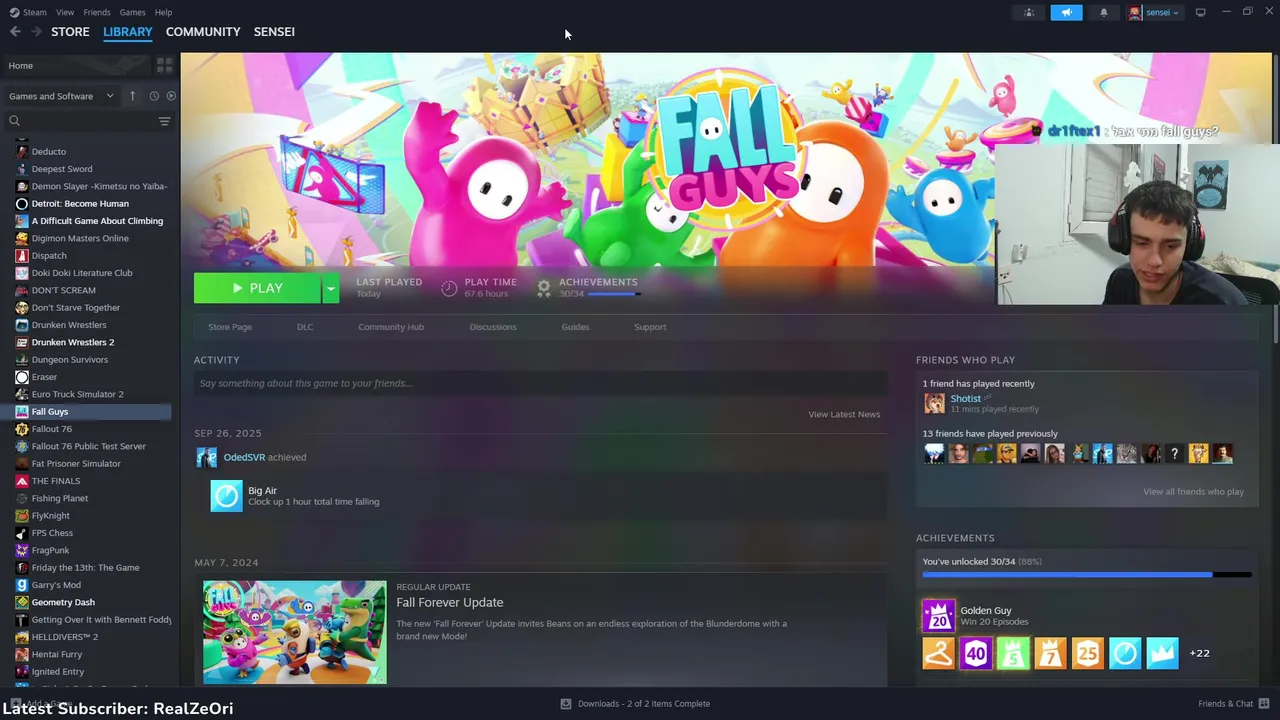Click the Fall Forever Update headline
This screenshot has height=720, width=1280.
[x=450, y=603]
